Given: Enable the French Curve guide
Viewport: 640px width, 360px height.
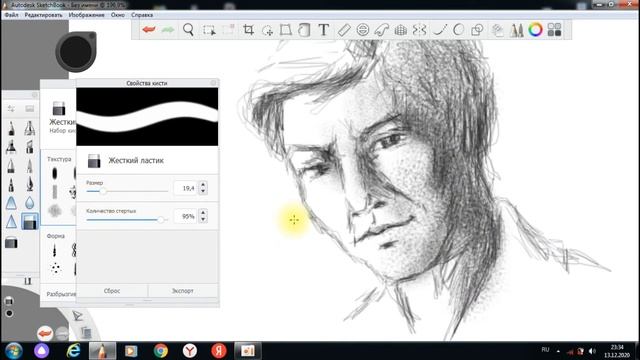Looking at the screenshot, I should pos(381,30).
